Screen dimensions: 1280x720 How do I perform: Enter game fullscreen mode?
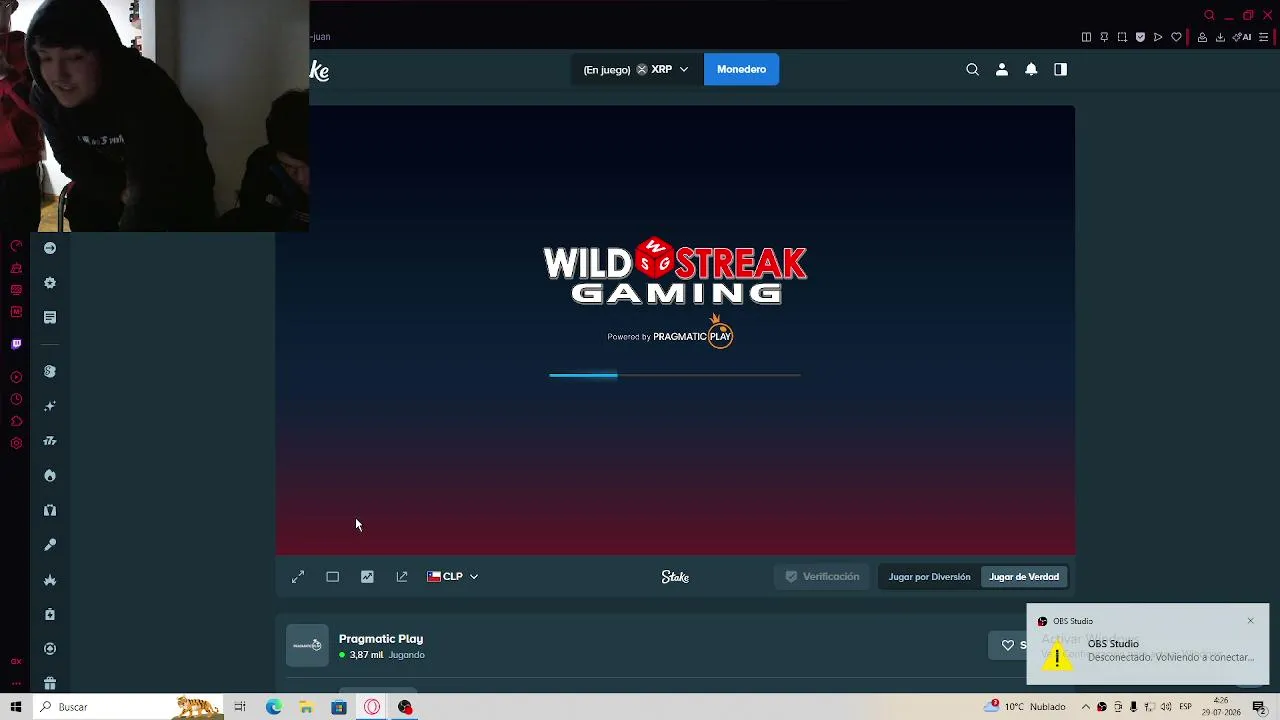(298, 577)
